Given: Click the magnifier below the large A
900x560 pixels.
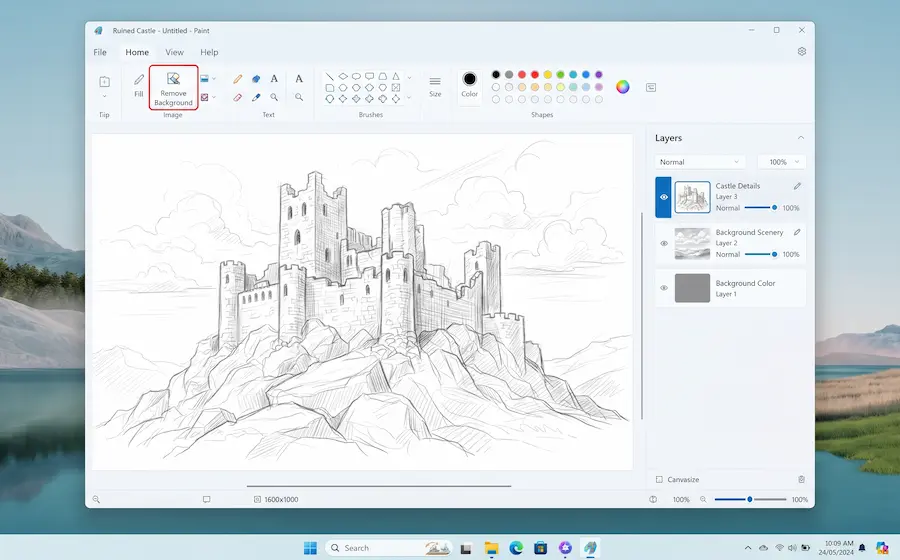Looking at the screenshot, I should [299, 98].
